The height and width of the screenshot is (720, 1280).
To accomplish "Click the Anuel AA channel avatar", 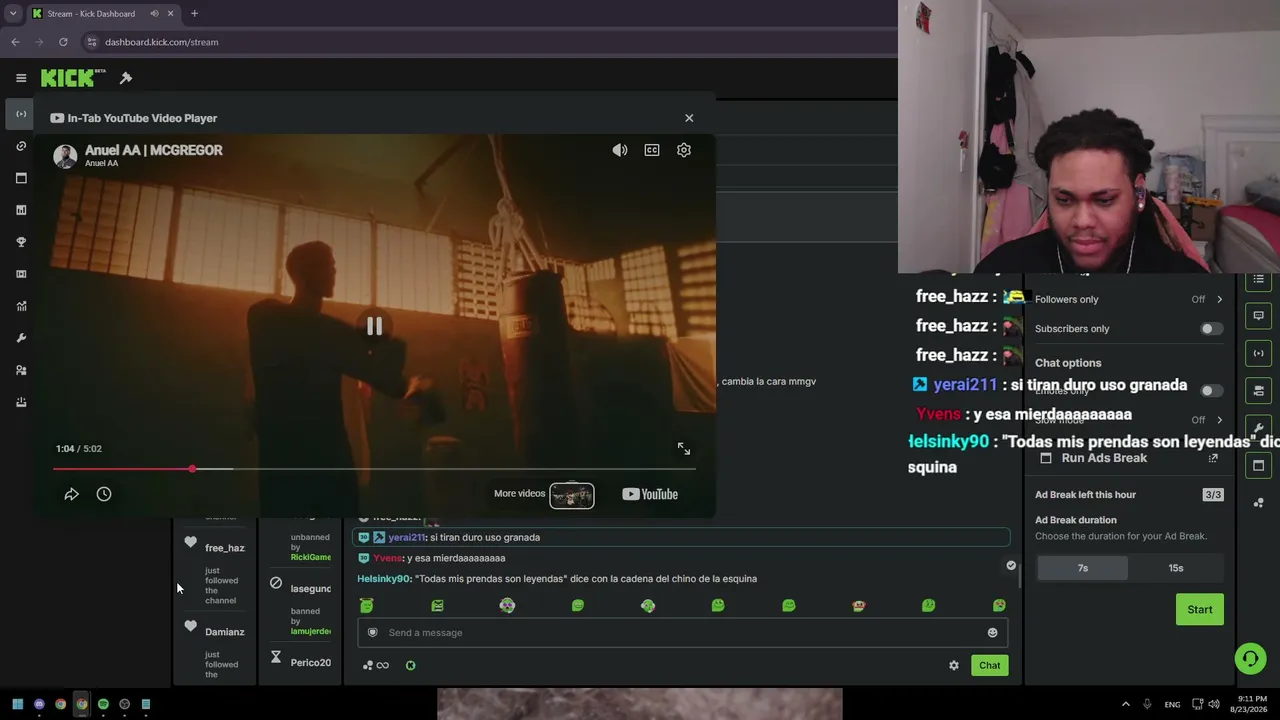I will [65, 156].
